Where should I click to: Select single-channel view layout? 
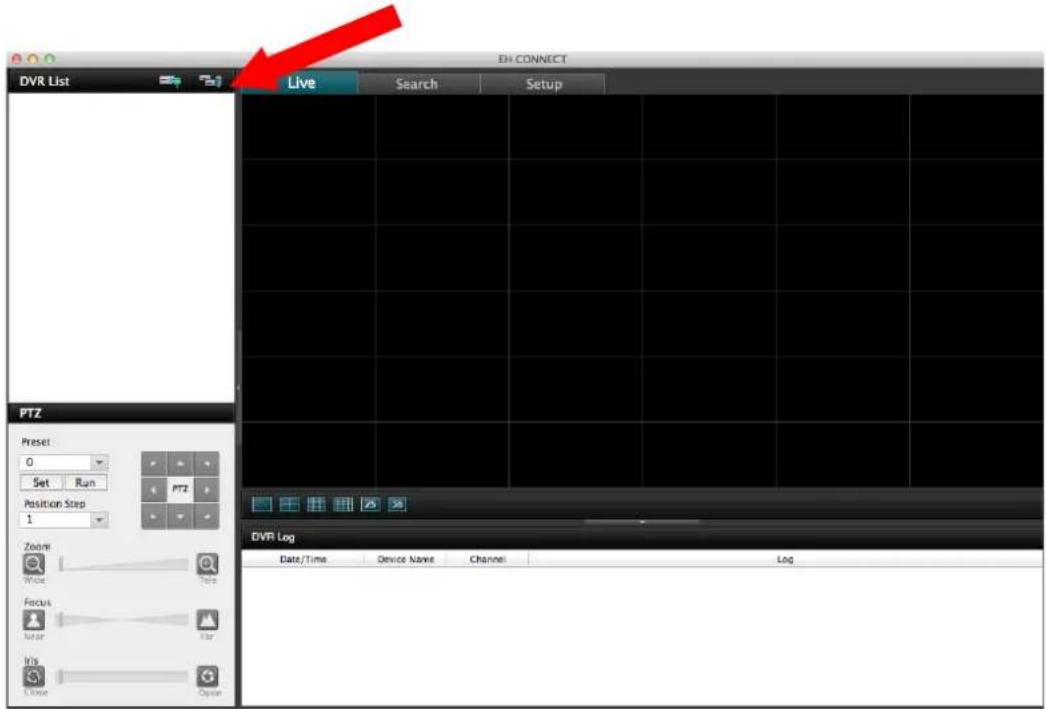(x=262, y=505)
